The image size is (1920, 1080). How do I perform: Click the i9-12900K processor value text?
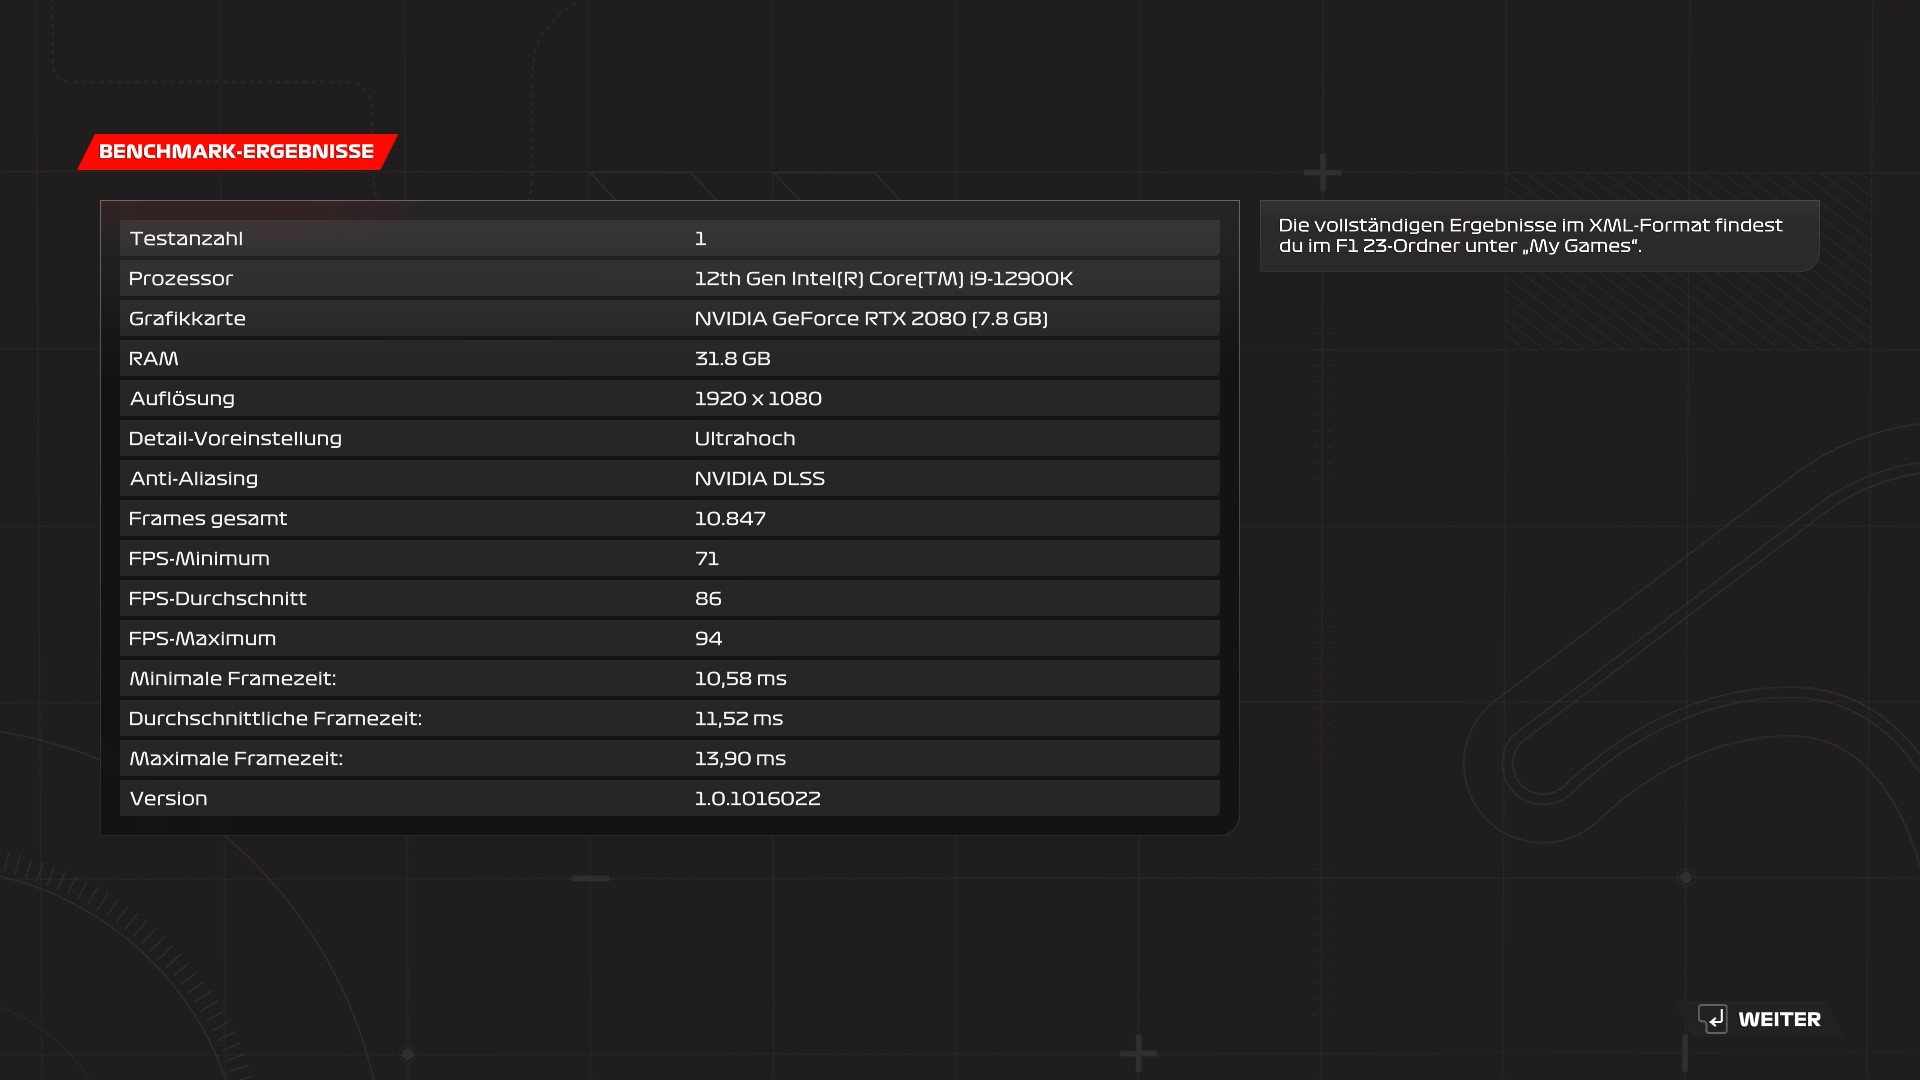point(883,278)
